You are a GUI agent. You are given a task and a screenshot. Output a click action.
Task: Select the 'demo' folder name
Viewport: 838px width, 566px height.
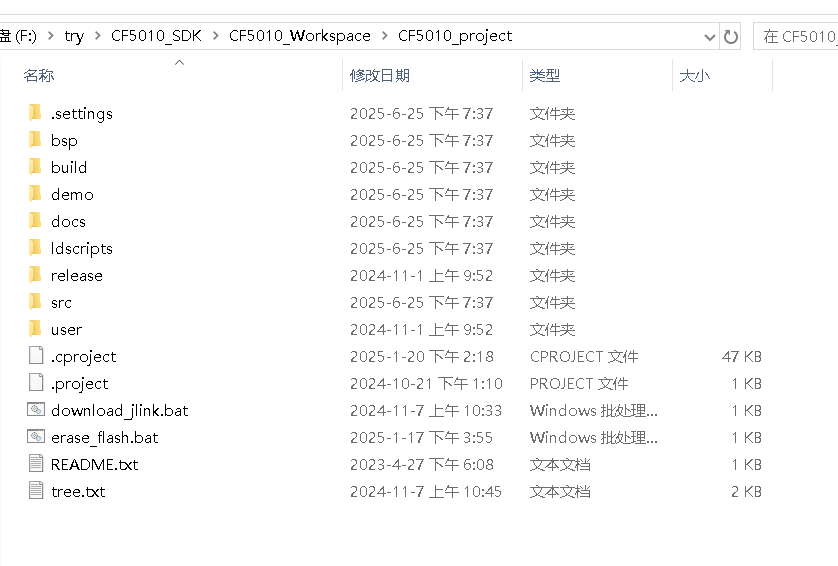coord(72,194)
